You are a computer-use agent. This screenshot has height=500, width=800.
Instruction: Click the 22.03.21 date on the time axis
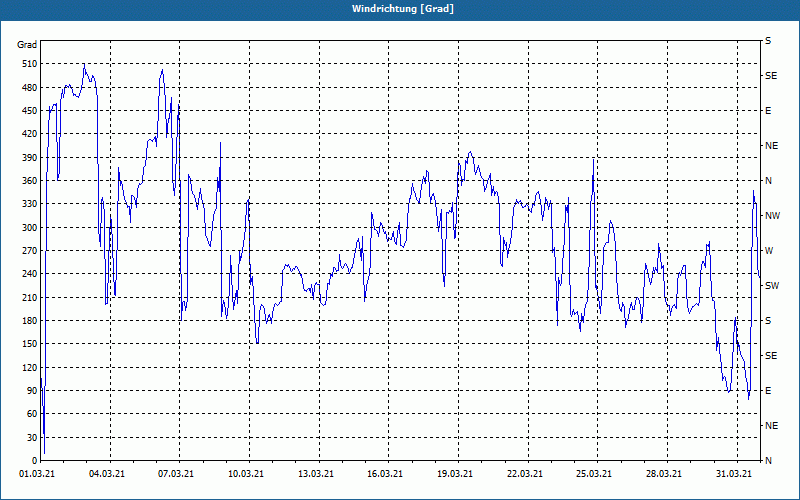[x=524, y=474]
